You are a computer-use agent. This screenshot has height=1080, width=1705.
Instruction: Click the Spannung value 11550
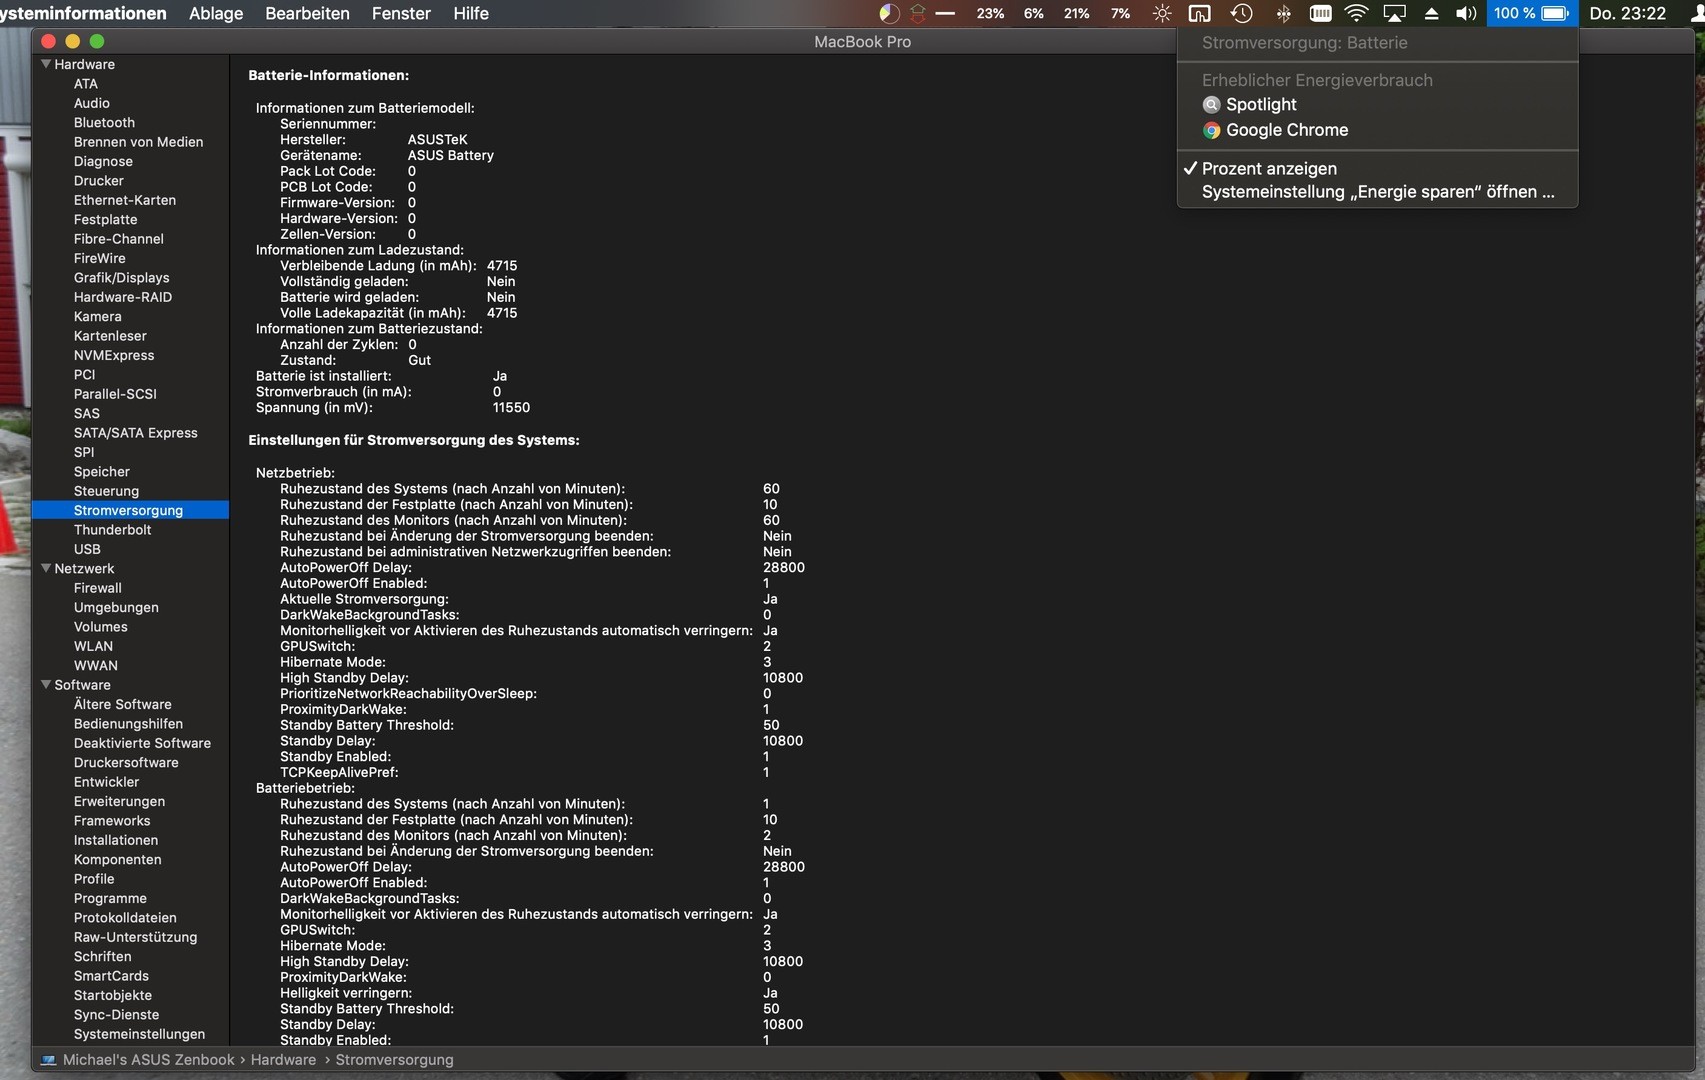point(511,408)
